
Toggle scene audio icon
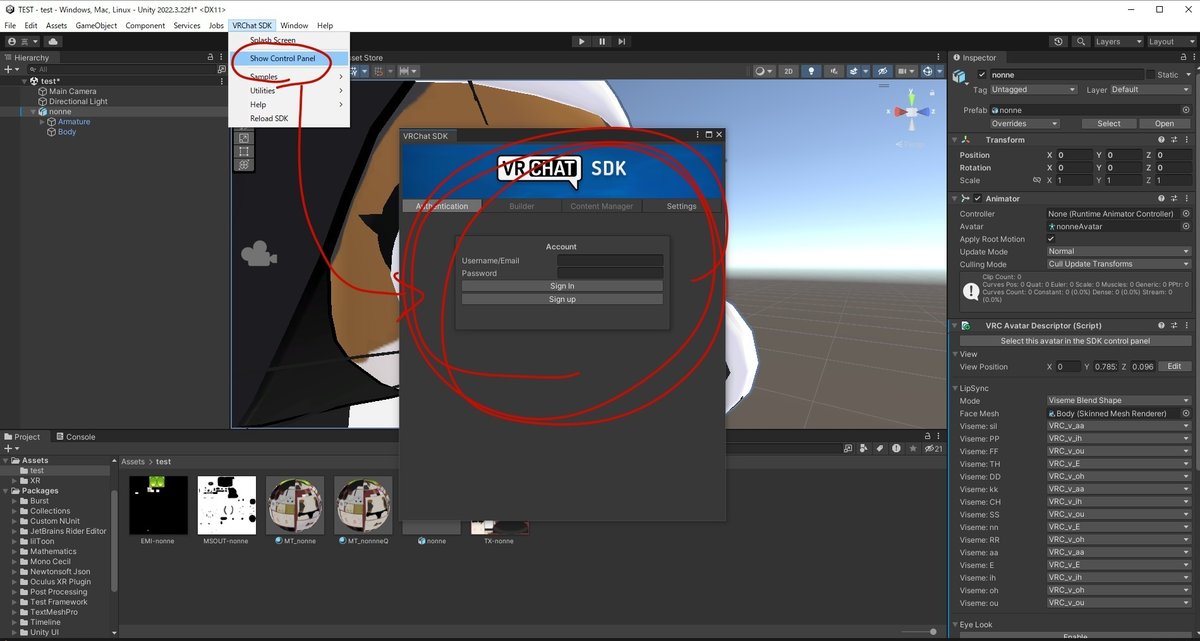[836, 71]
